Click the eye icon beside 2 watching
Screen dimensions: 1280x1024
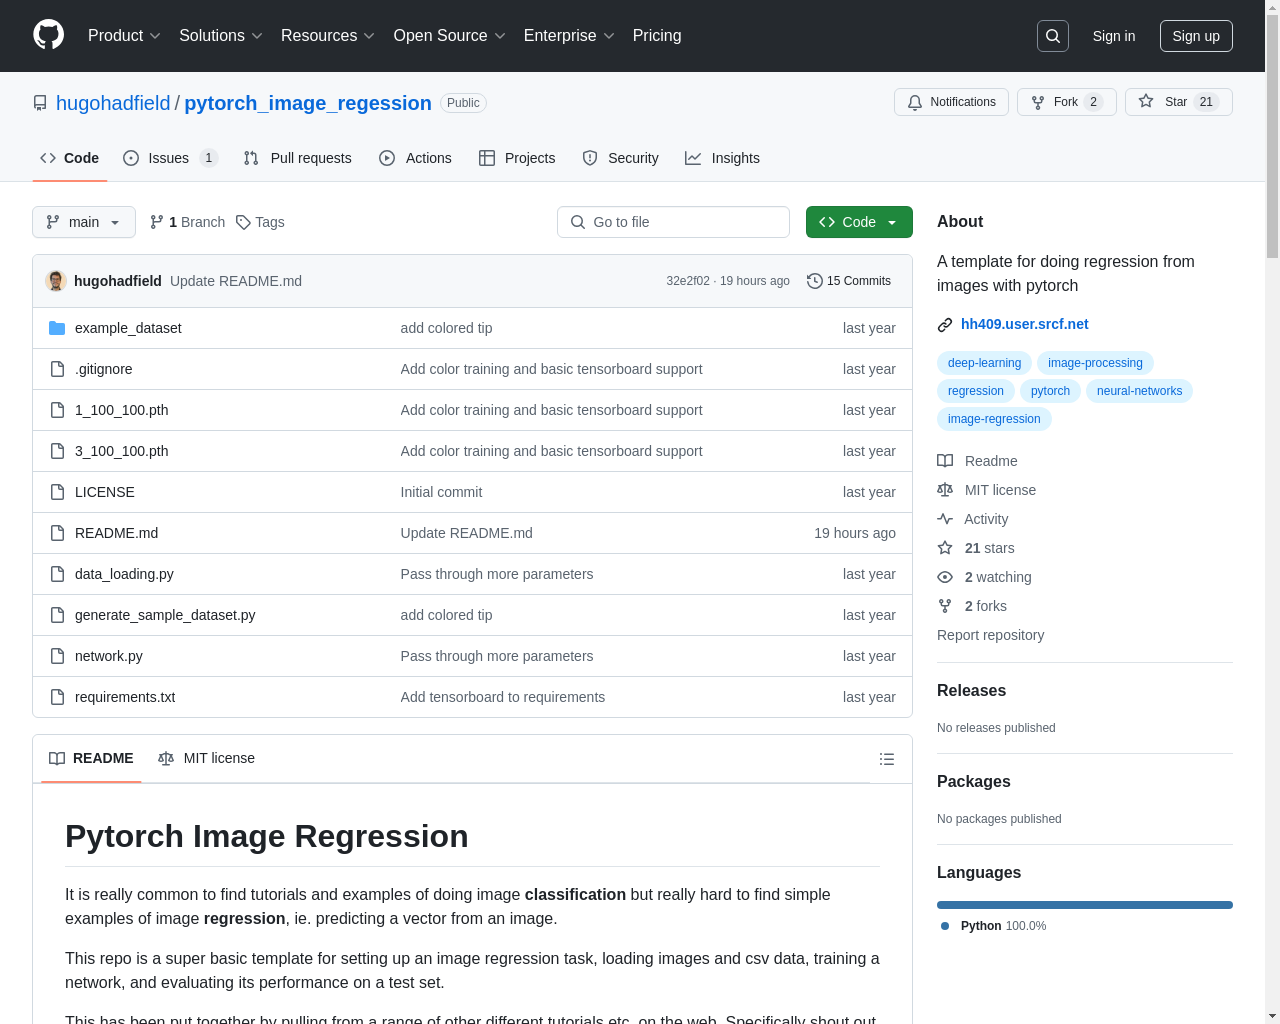click(945, 577)
